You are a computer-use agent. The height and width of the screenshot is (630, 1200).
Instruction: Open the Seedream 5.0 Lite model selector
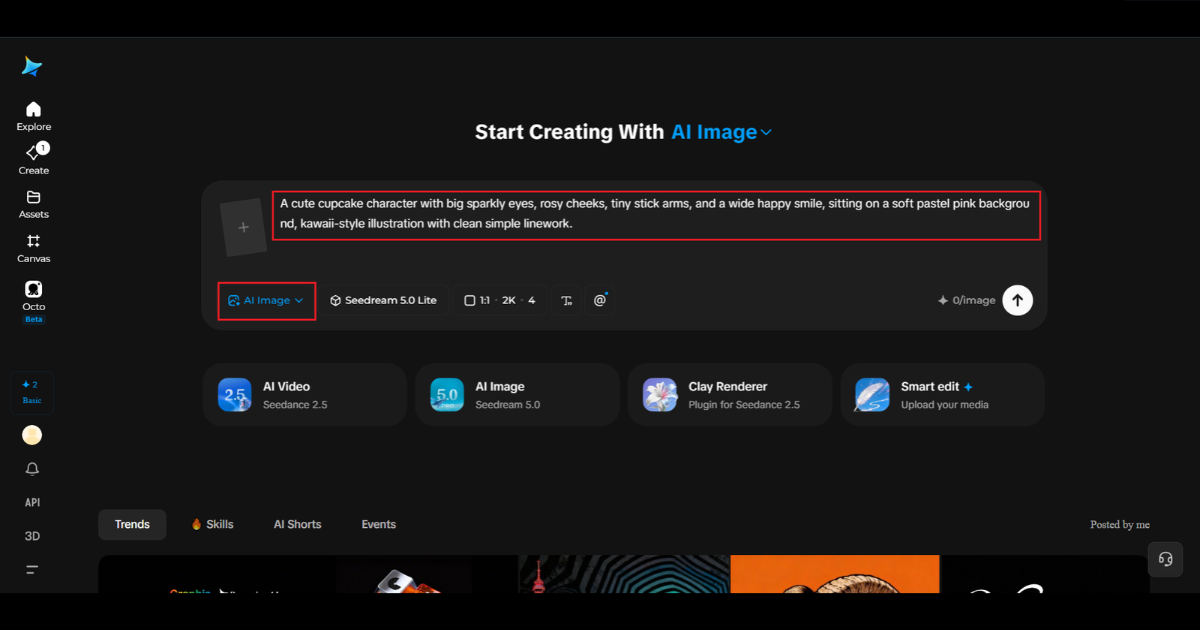(384, 300)
